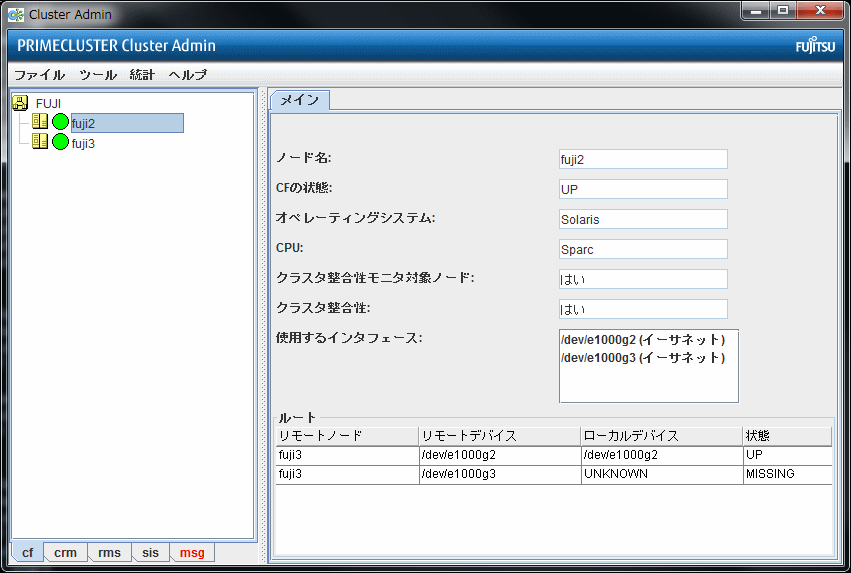Click the fuji2 node server icon
The width and height of the screenshot is (851, 573).
(x=40, y=122)
